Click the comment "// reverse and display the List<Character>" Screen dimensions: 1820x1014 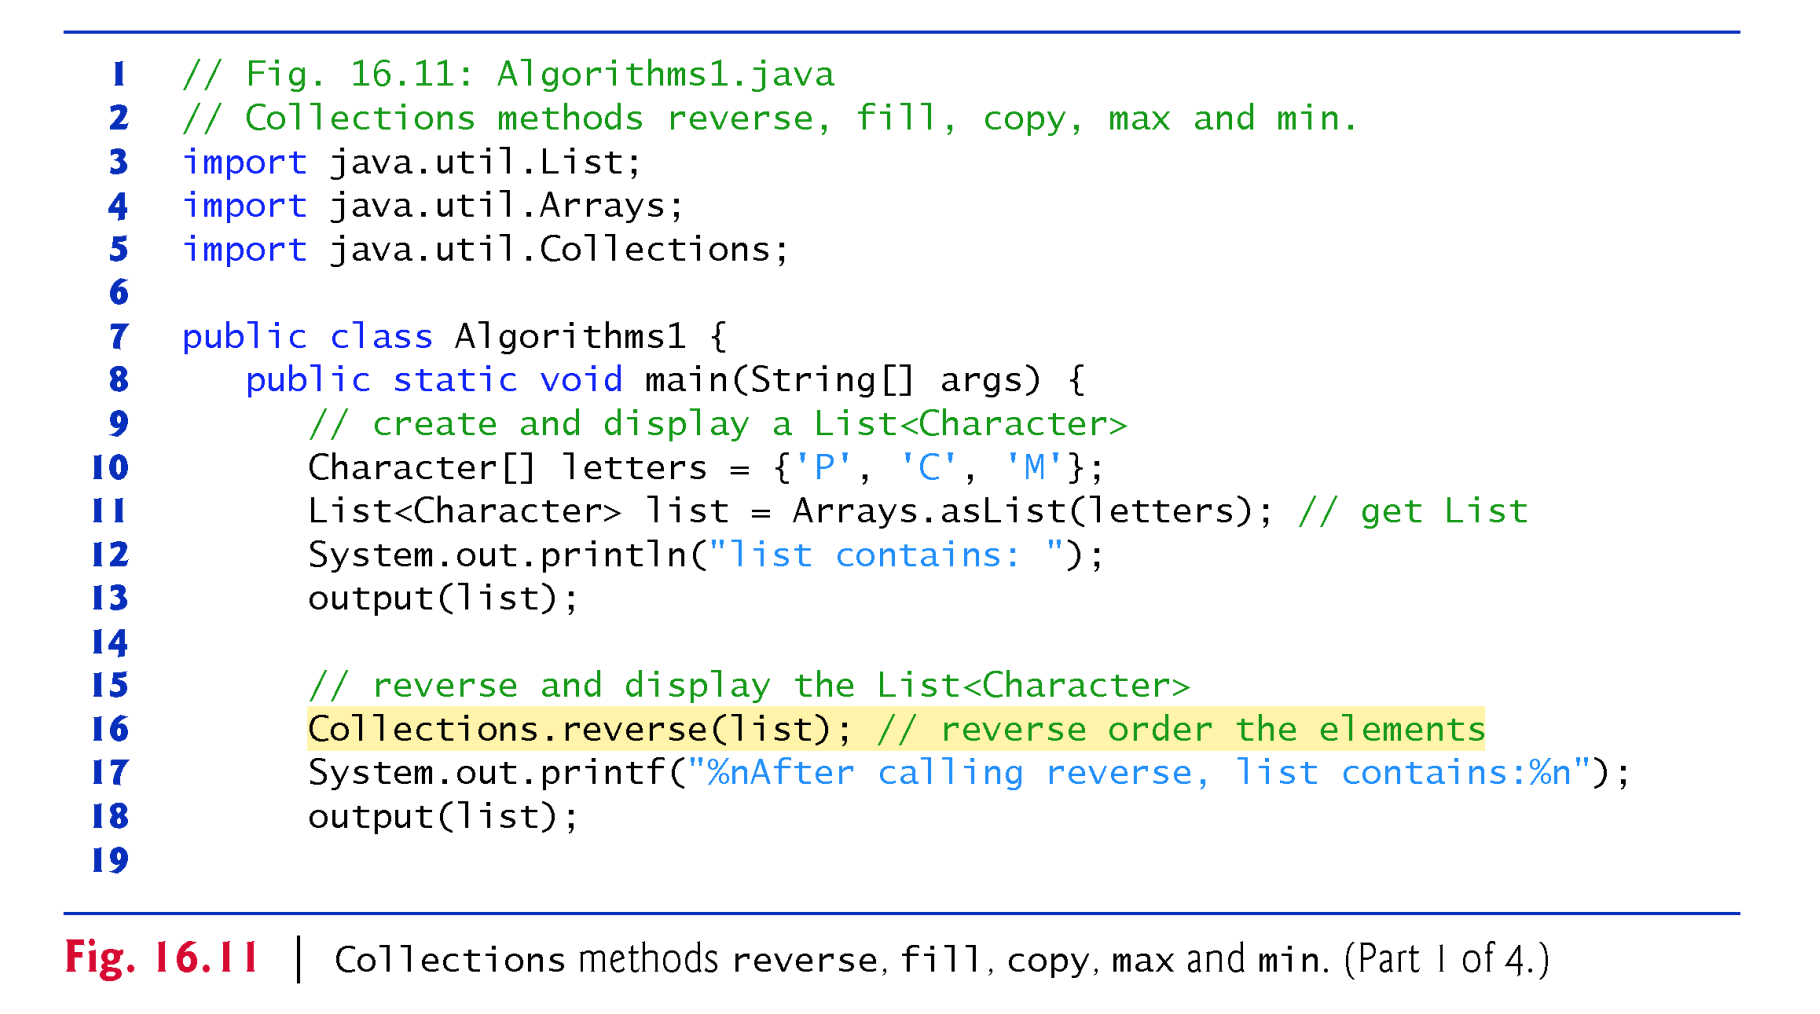coord(749,685)
